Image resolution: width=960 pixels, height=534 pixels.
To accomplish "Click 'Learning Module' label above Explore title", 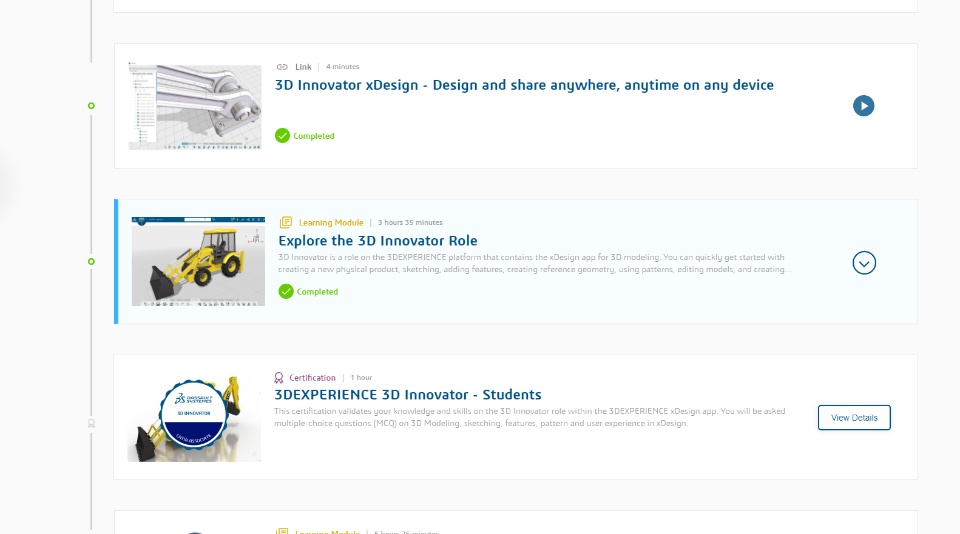I will coord(331,223).
